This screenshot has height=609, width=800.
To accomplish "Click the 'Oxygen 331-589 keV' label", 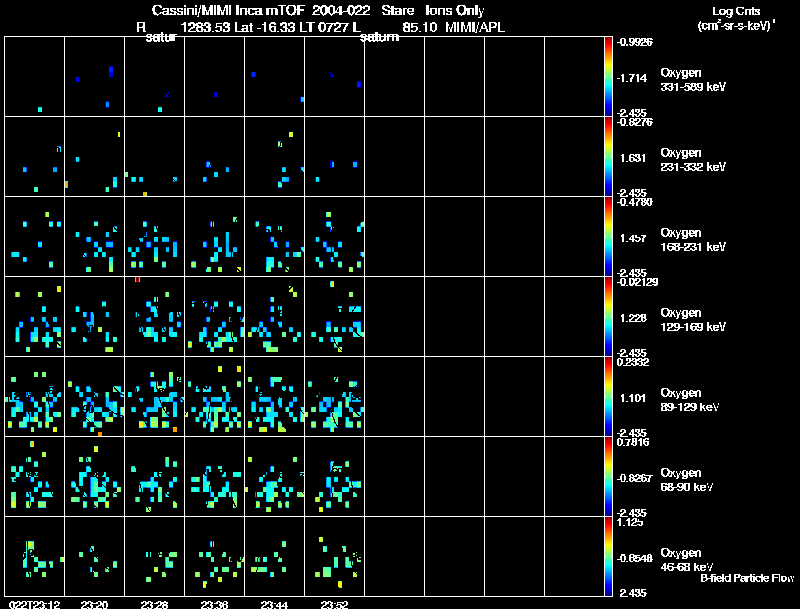I will pyautogui.click(x=693, y=80).
